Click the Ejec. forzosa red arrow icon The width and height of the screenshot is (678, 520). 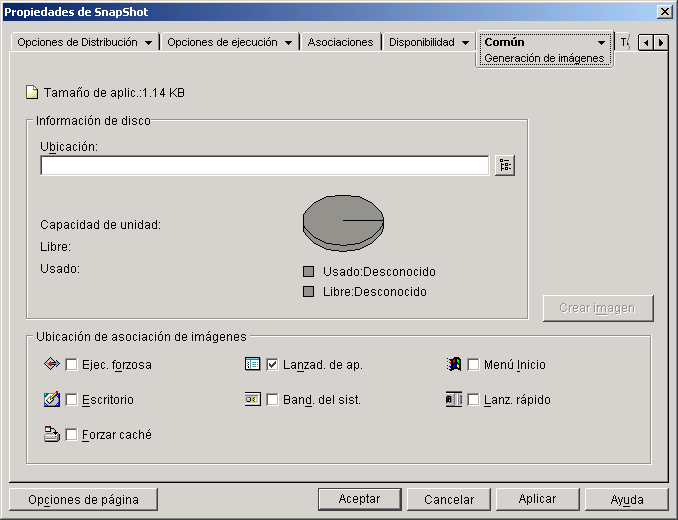52,364
